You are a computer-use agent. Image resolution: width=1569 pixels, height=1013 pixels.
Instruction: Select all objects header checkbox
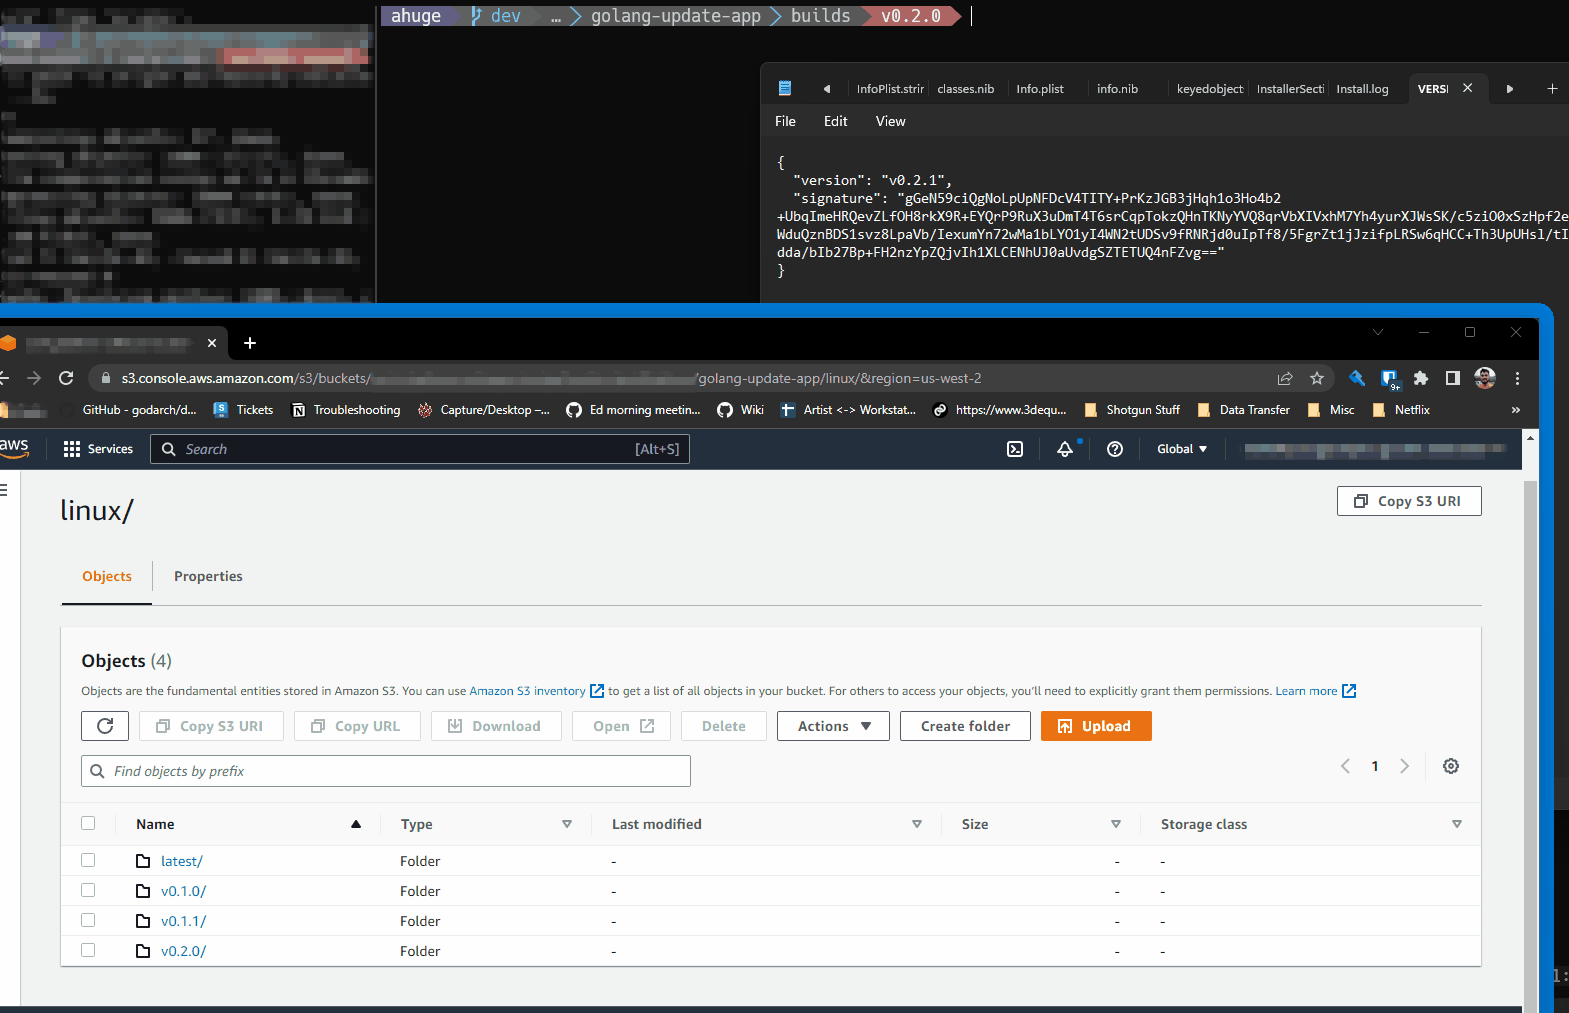(x=88, y=823)
